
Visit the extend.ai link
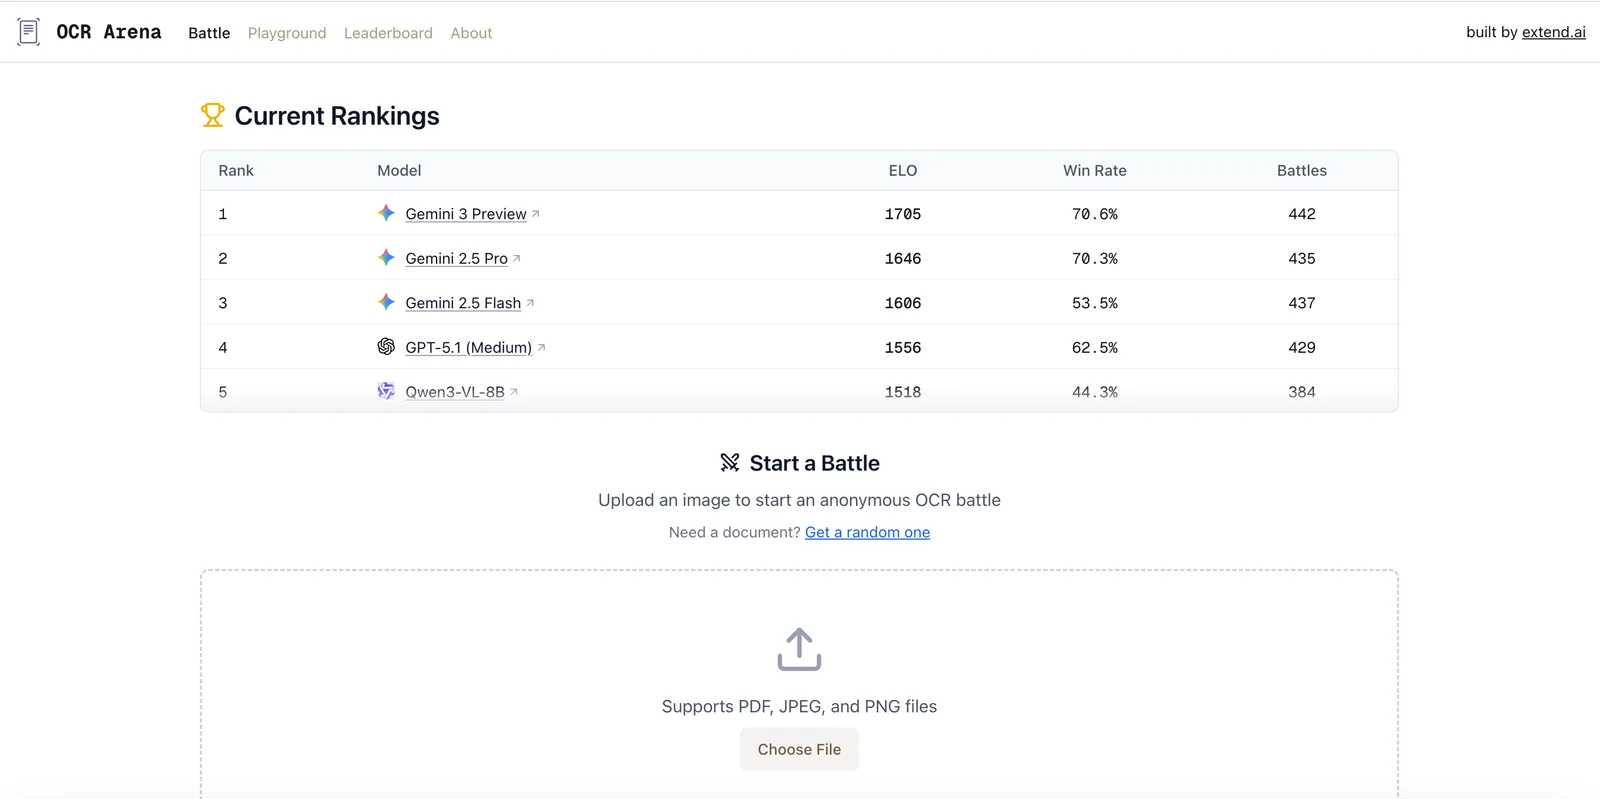point(1553,32)
